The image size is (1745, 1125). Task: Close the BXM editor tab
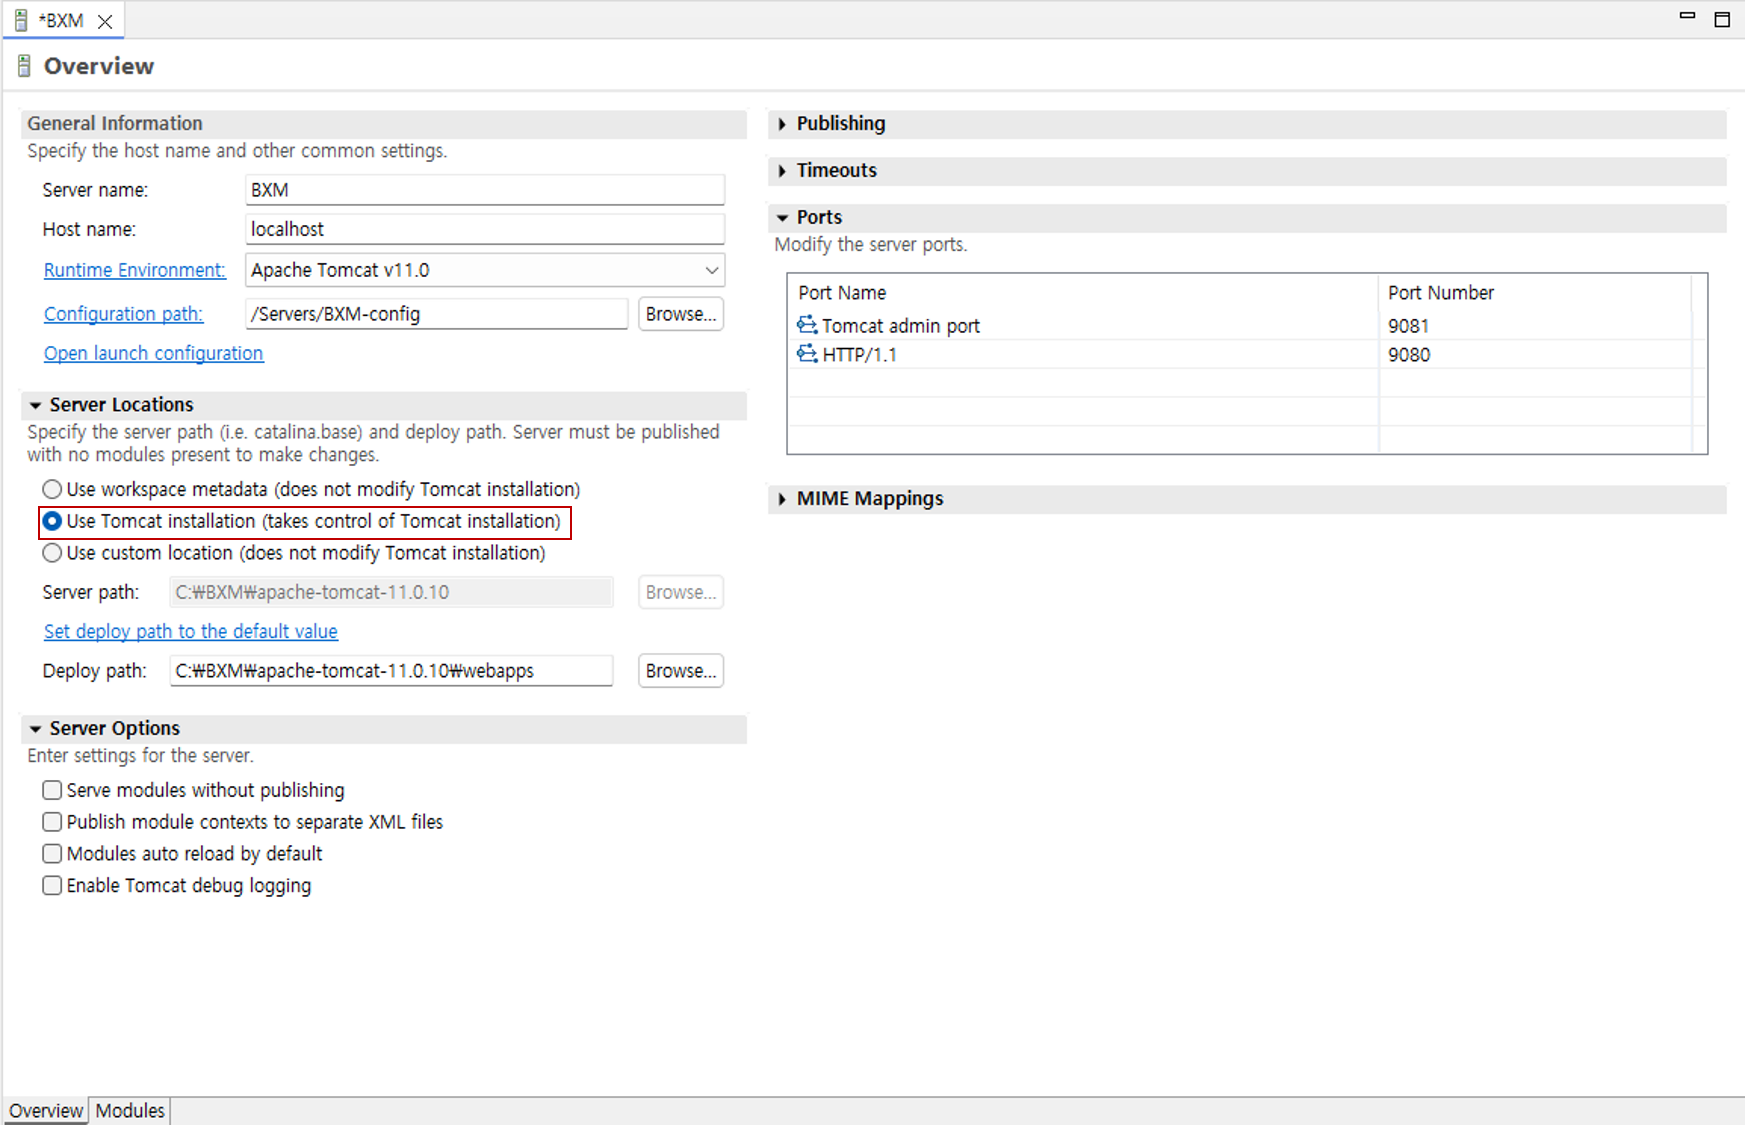[105, 21]
